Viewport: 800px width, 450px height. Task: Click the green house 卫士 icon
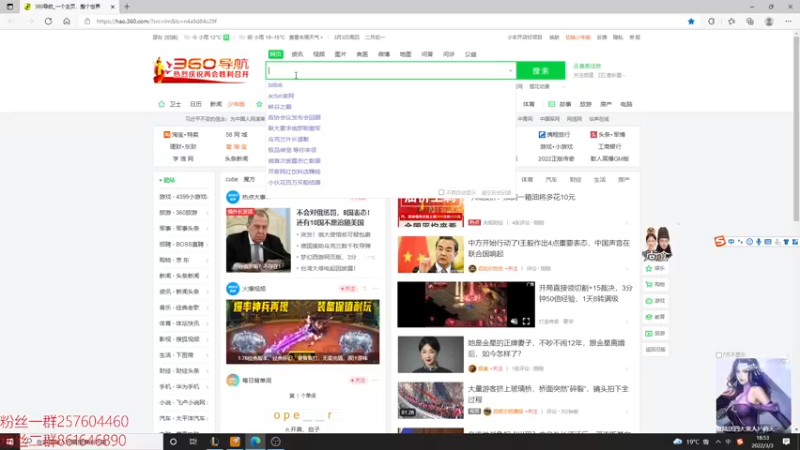[161, 104]
